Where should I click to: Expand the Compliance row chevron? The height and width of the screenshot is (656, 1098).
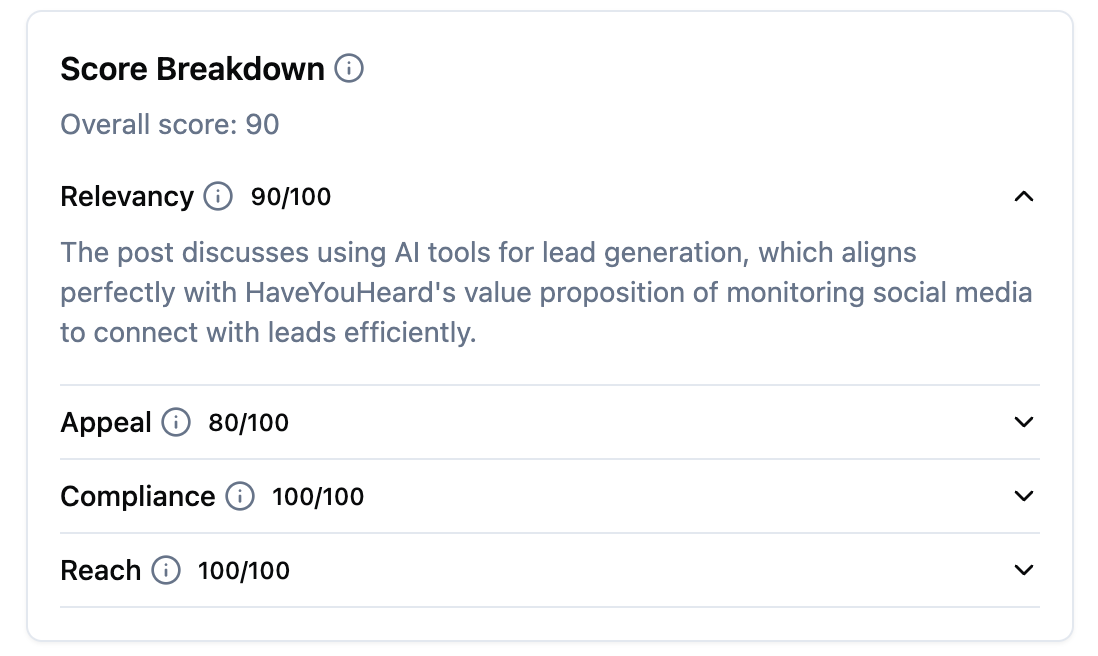tap(1023, 496)
